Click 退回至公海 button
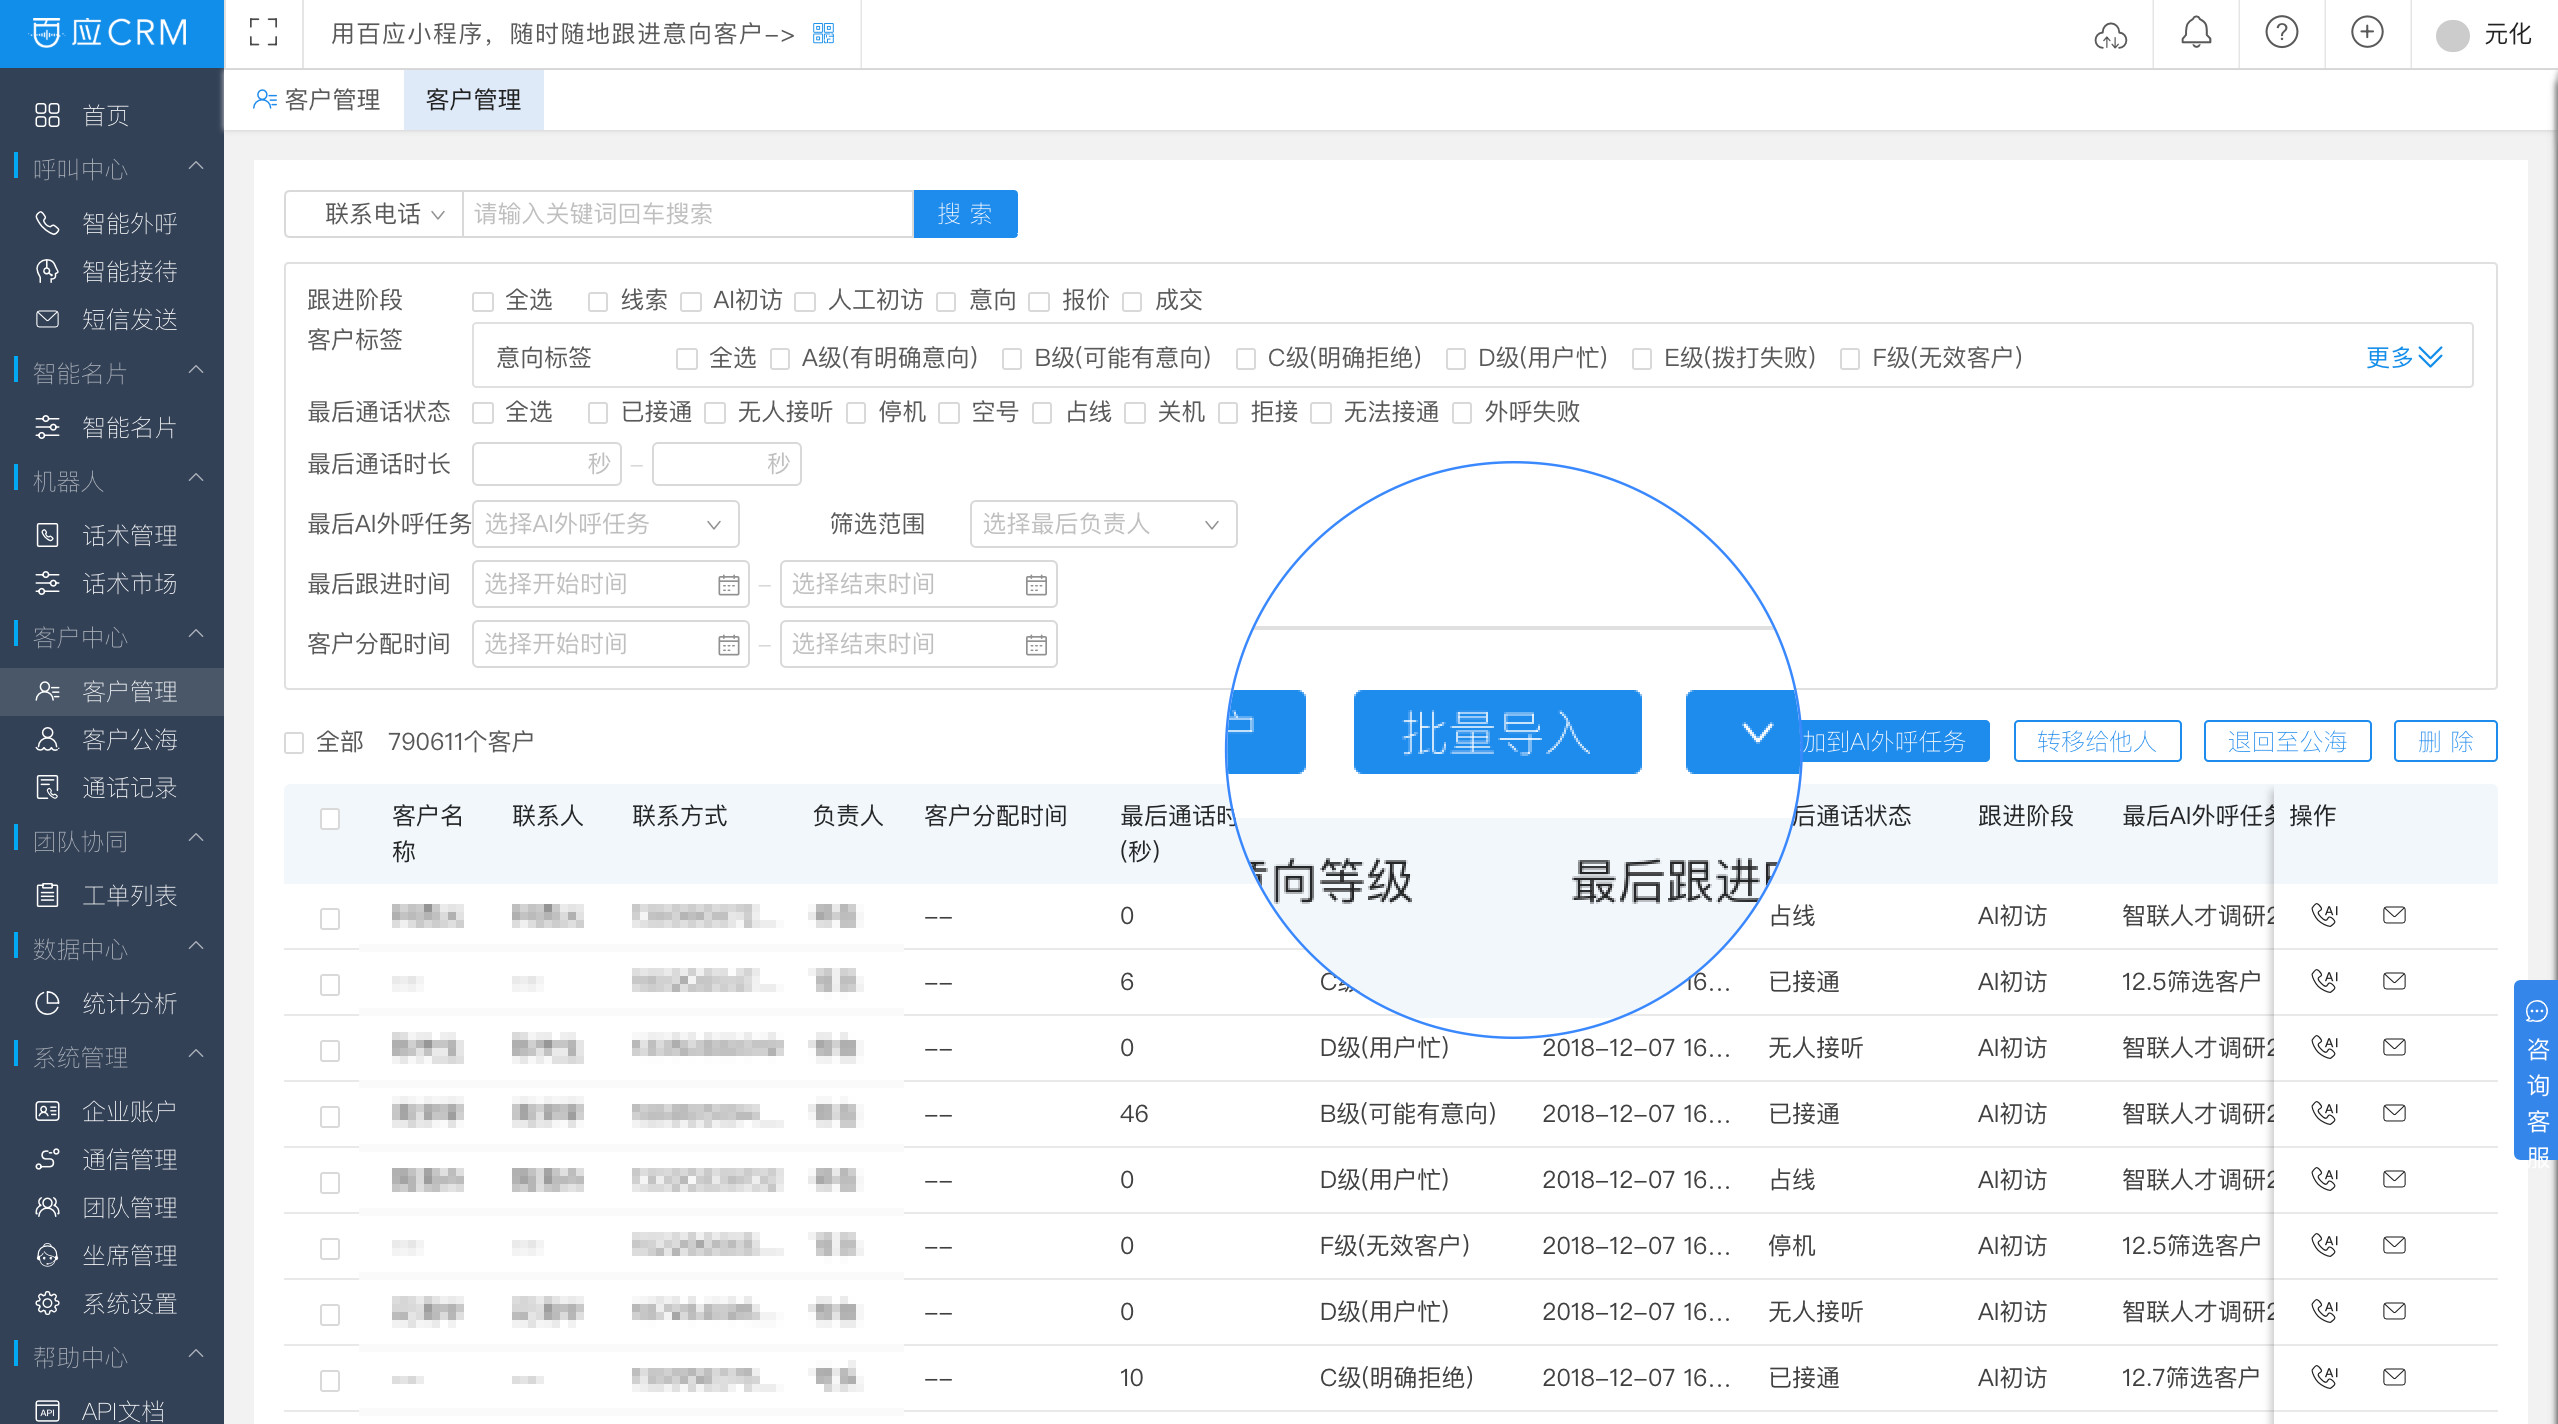This screenshot has height=1424, width=2558. (x=2287, y=741)
